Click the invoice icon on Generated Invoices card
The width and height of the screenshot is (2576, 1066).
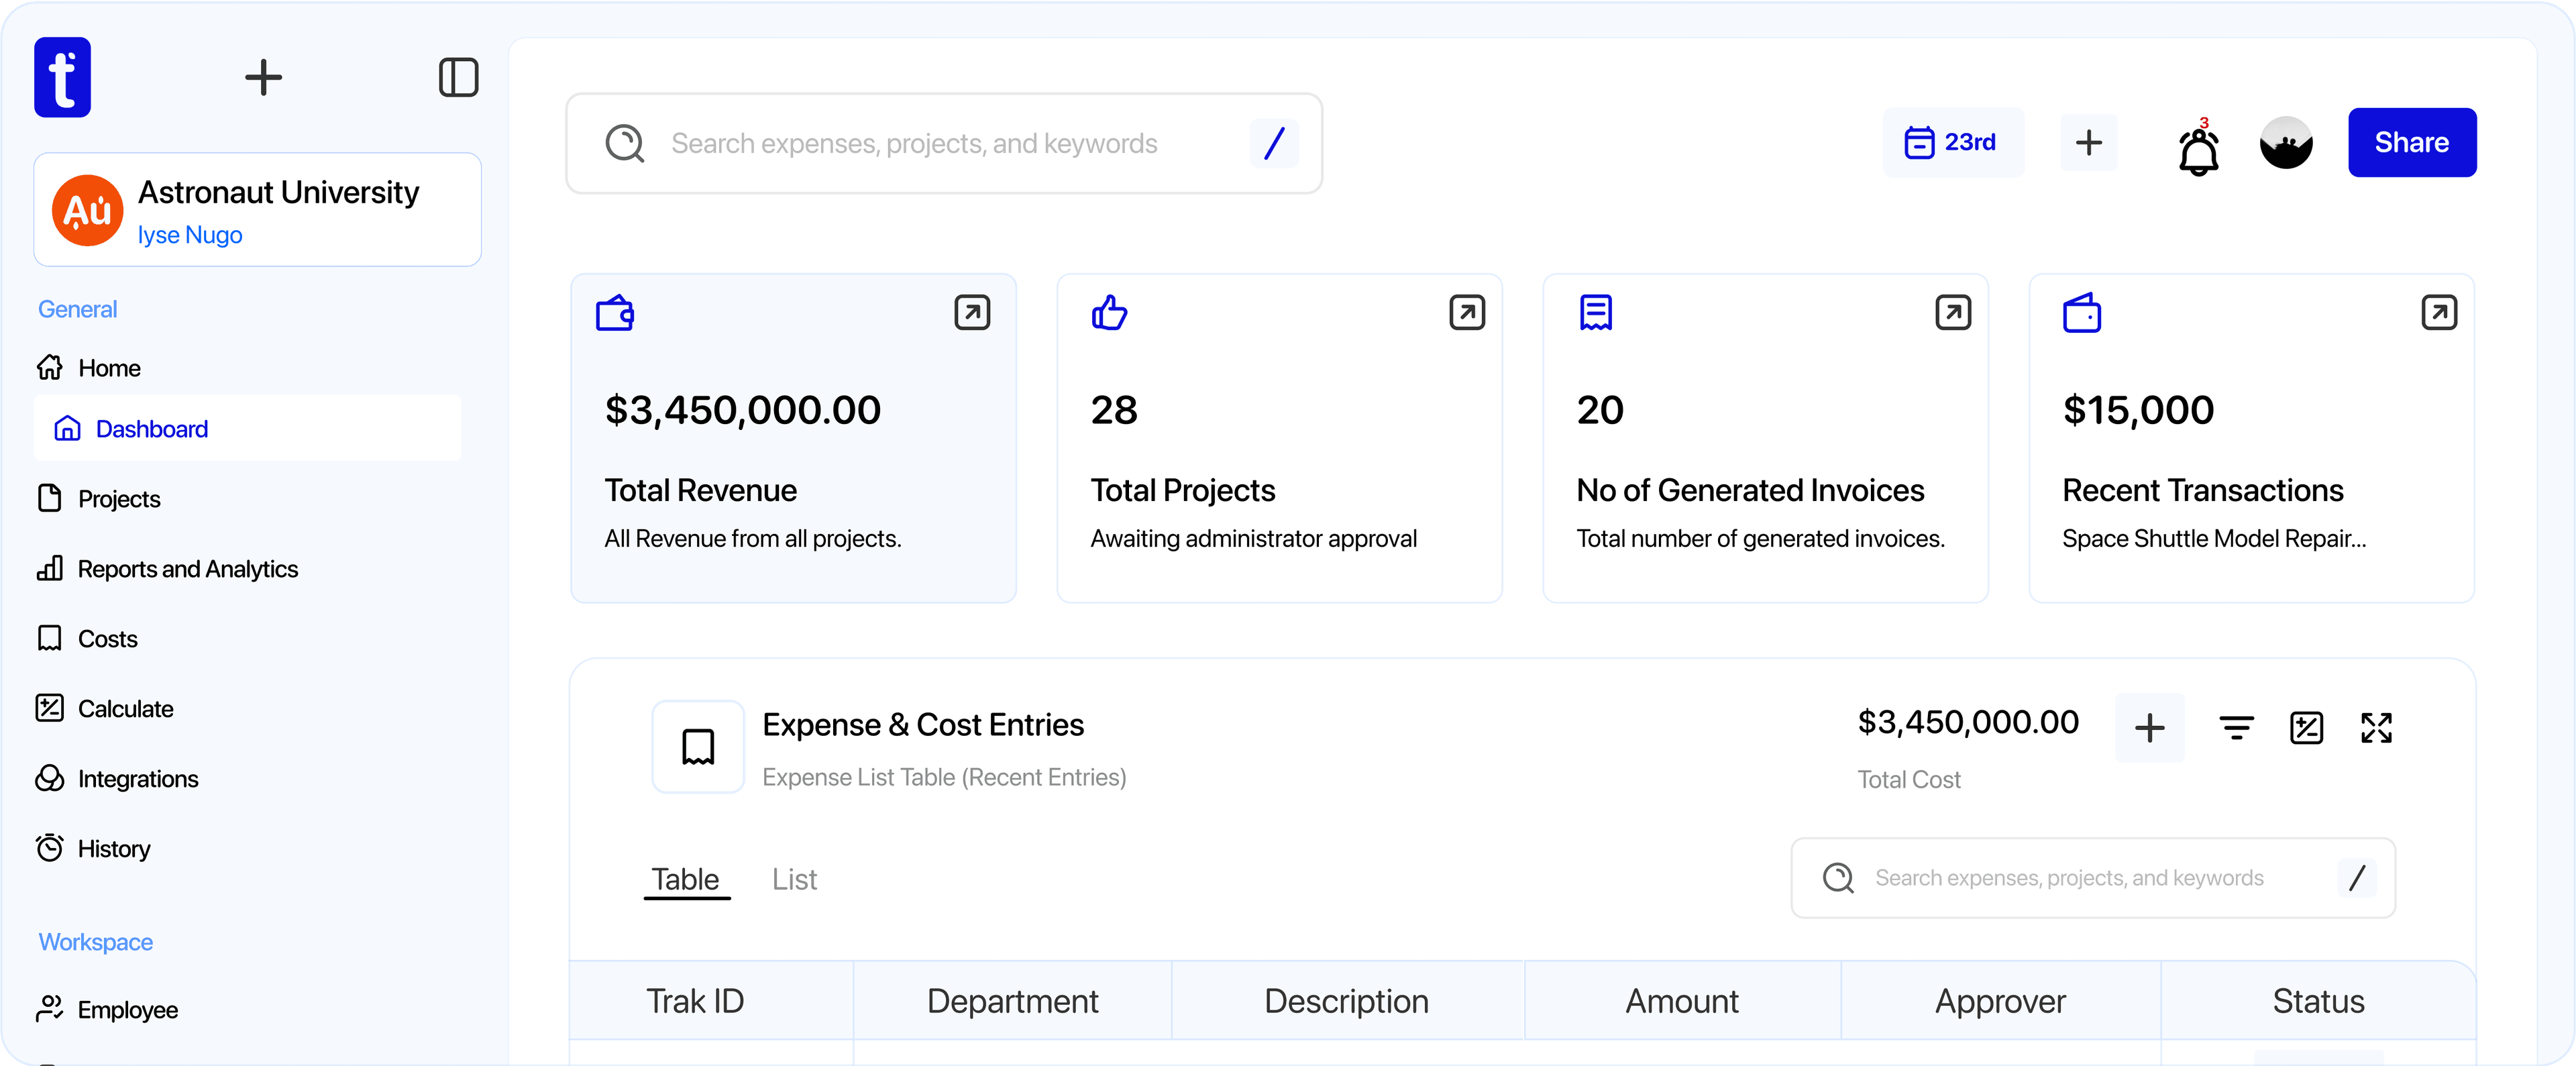point(1596,312)
